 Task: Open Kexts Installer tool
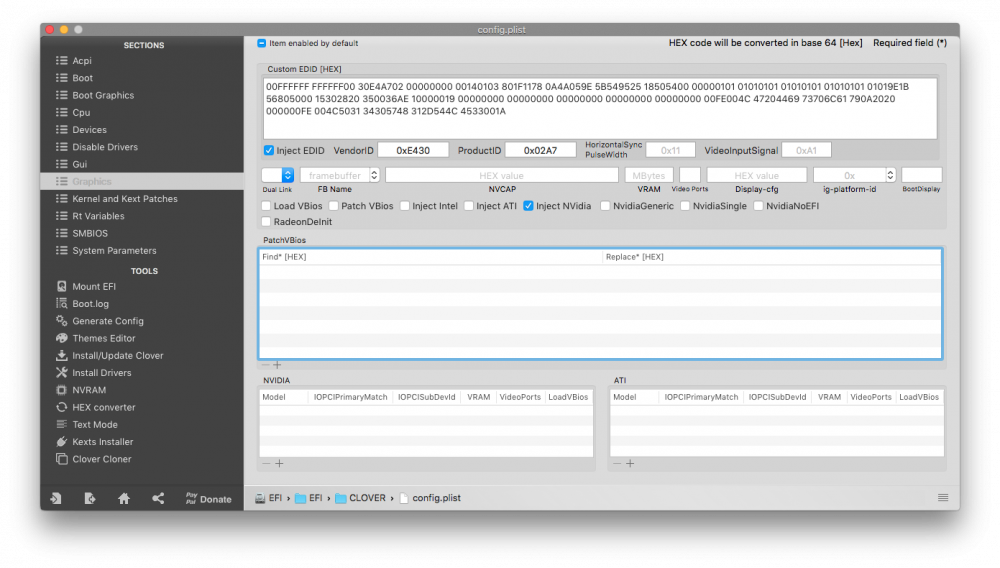click(94, 441)
